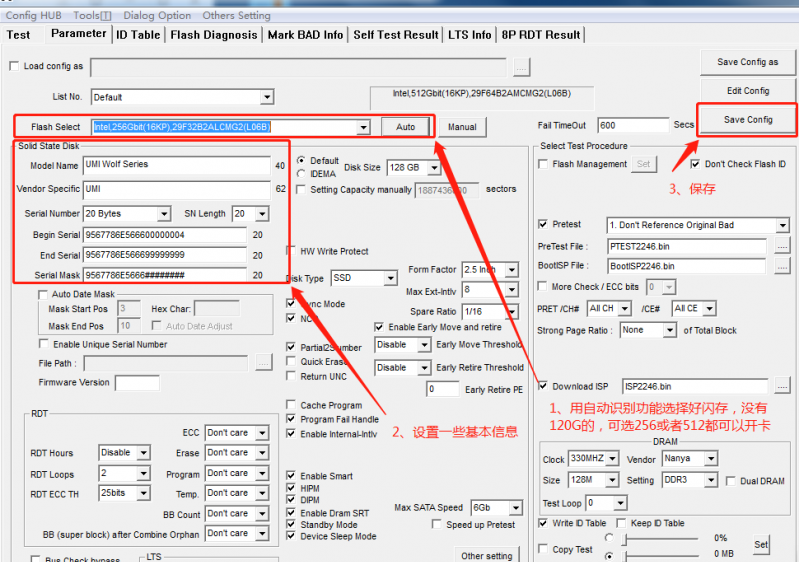Open Self Test Result tab
This screenshot has width=799, height=562.
pyautogui.click(x=396, y=35)
